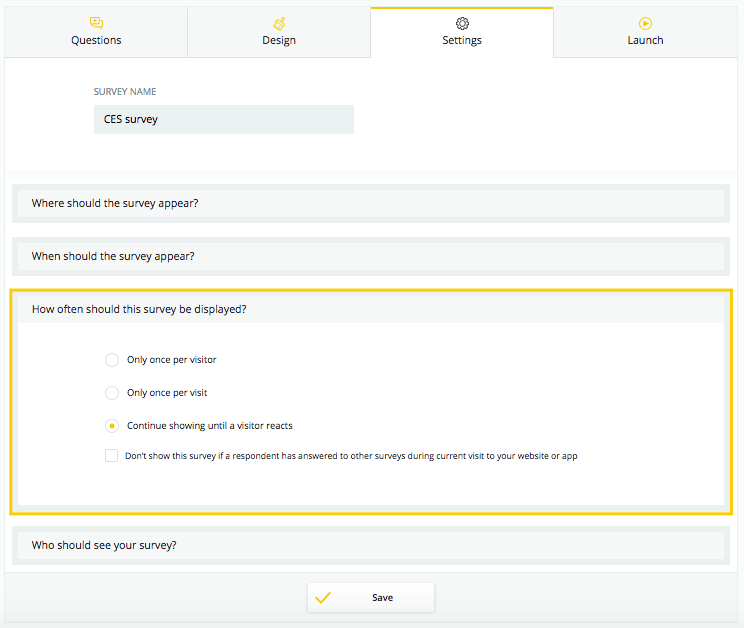Collapse How often should this survey be displayed

coord(371,309)
